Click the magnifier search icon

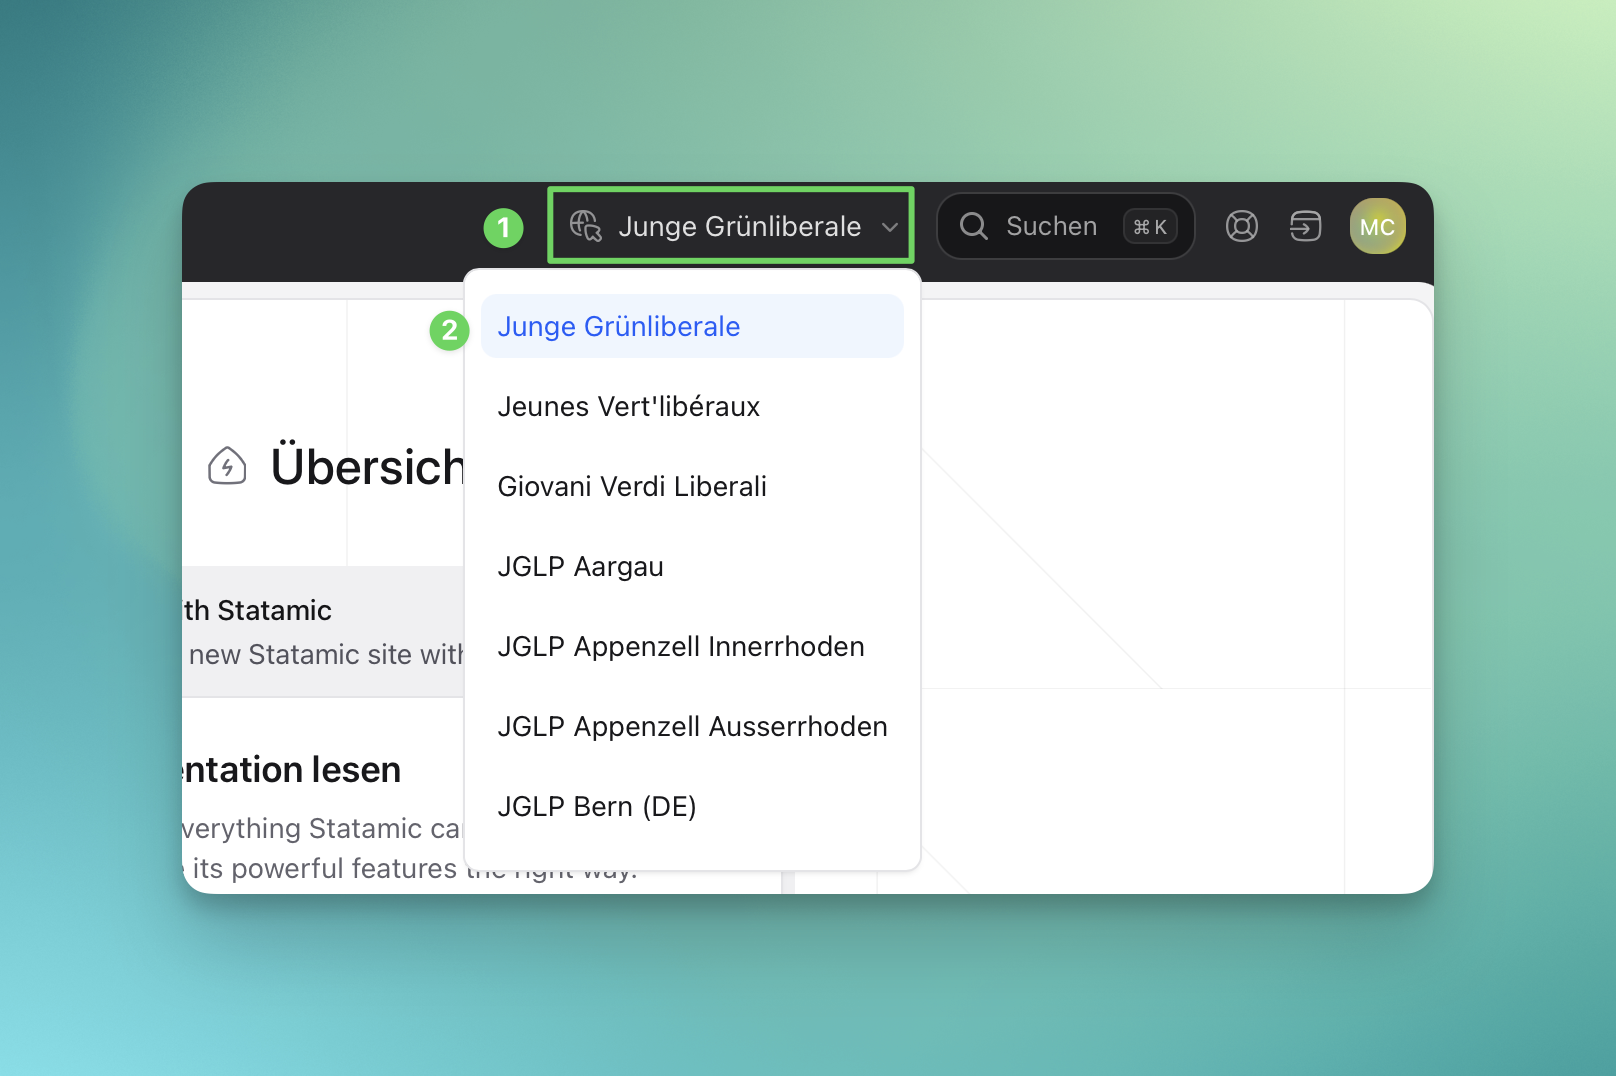974,226
